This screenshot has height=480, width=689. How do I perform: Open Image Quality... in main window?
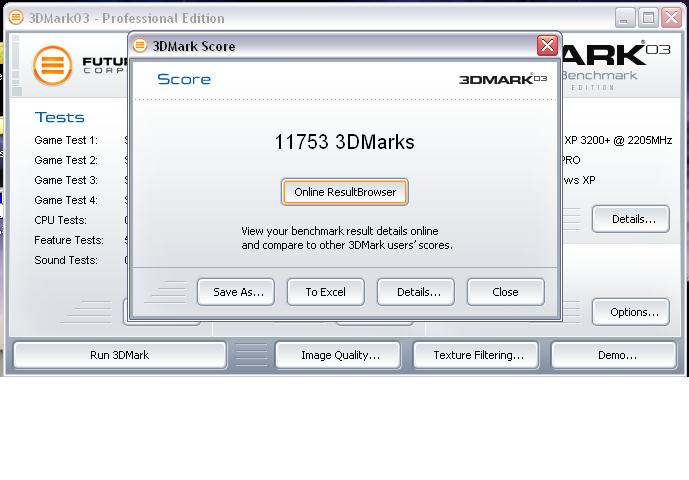click(338, 355)
